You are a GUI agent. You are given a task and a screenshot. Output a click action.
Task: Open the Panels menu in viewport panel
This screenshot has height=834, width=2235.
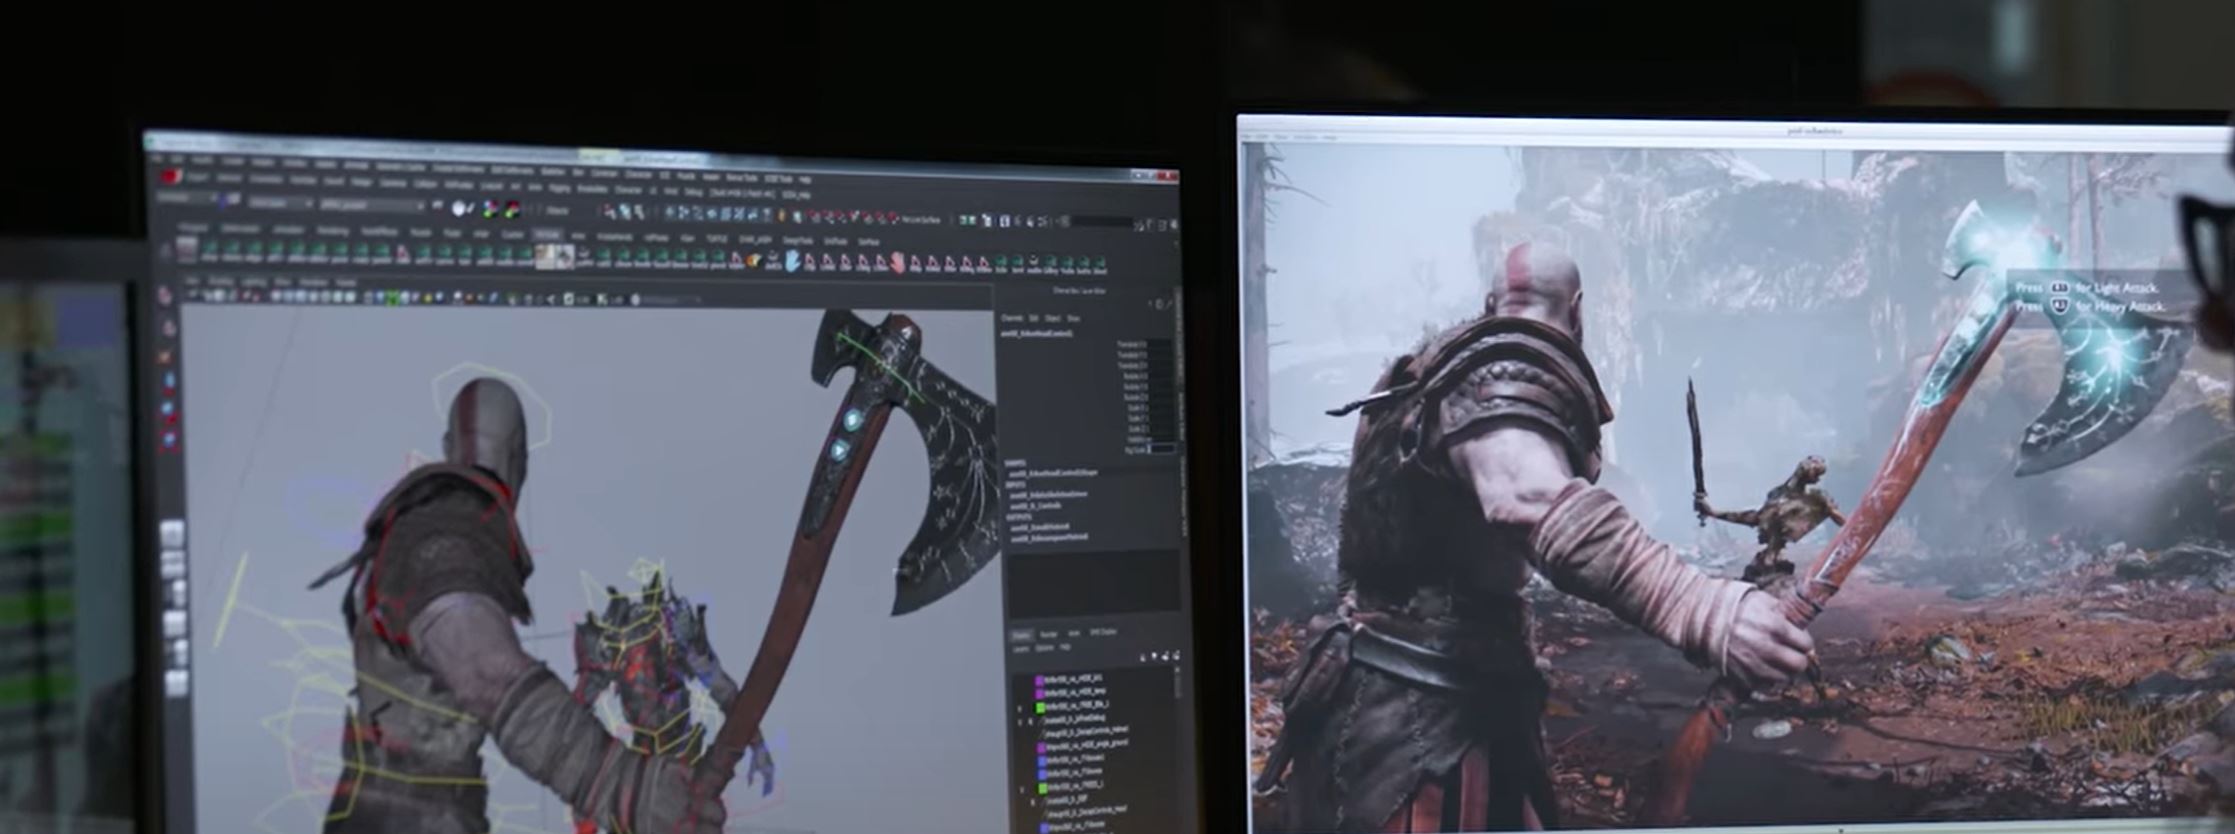tap(346, 284)
